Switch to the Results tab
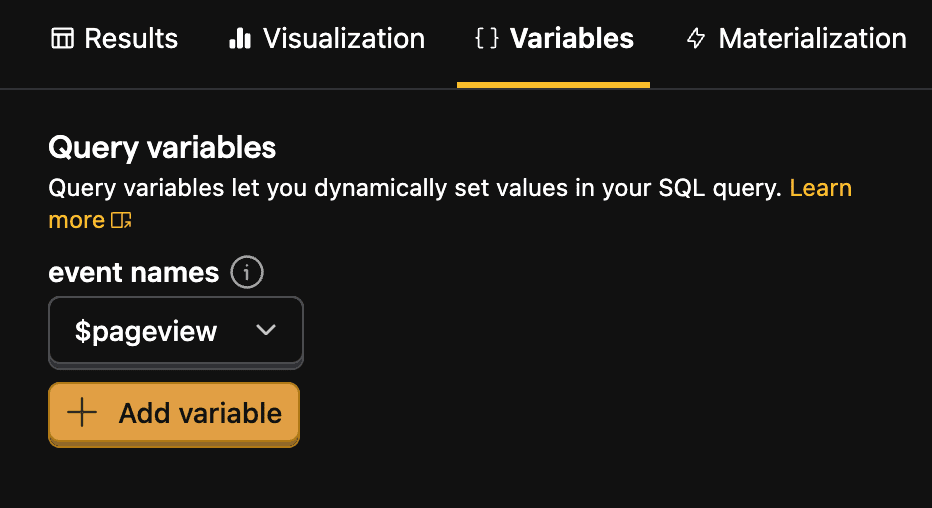932x508 pixels. (x=131, y=39)
